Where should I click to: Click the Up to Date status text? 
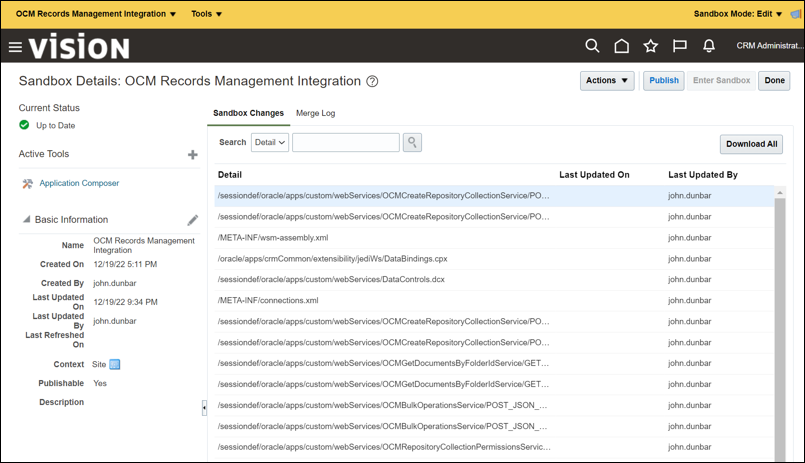pos(55,126)
